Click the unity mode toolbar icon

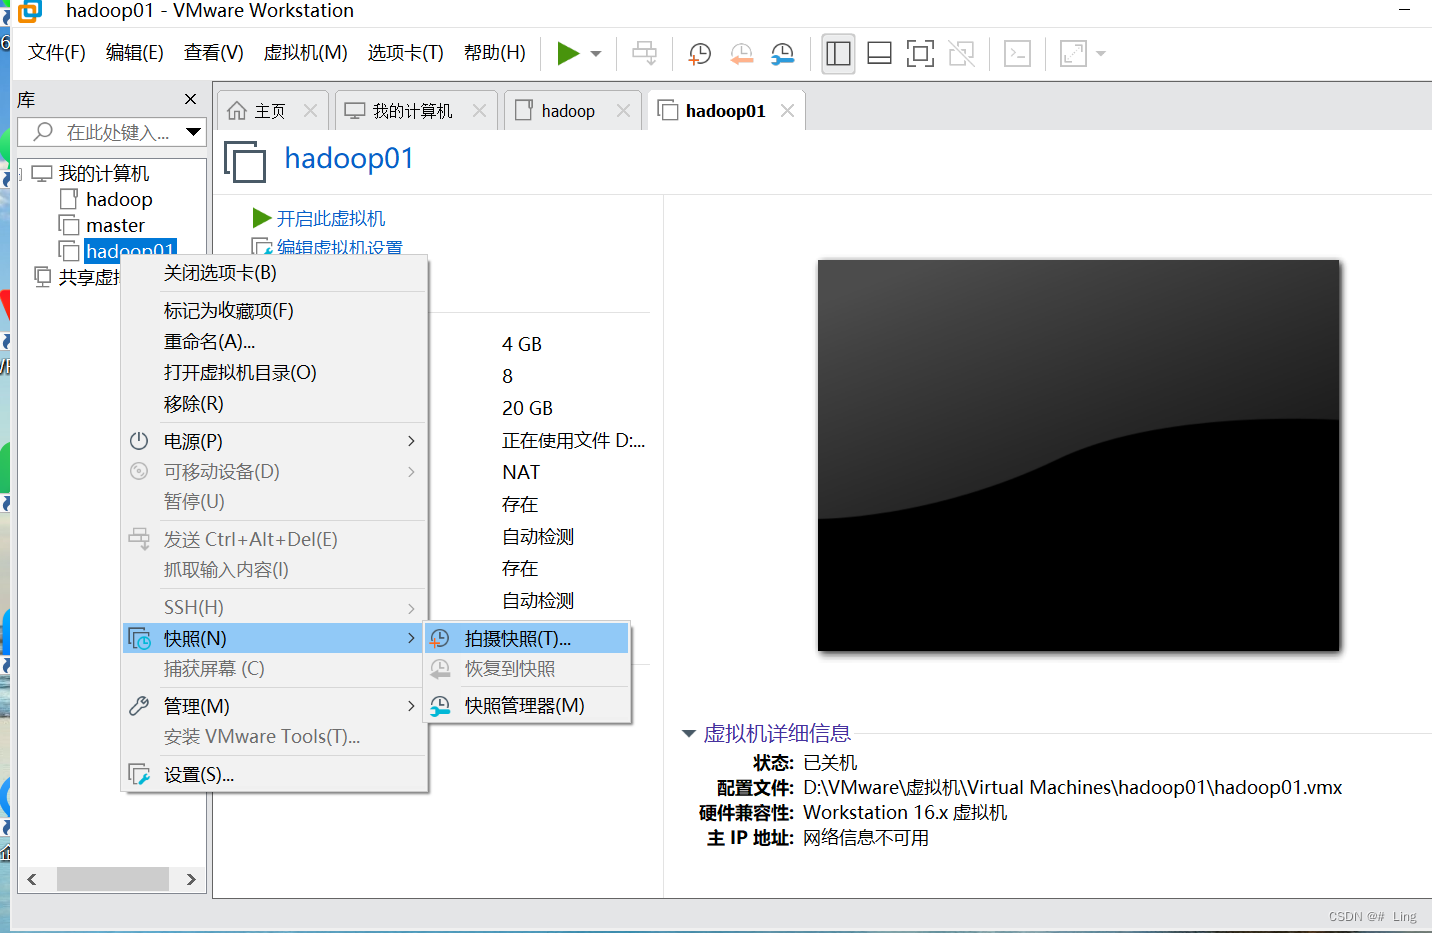coord(961,53)
